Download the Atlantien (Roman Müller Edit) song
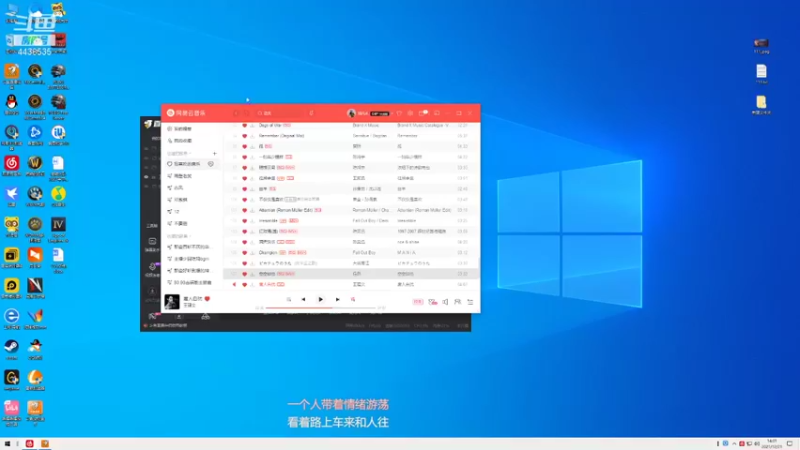Viewport: 800px width, 450px height. (252, 210)
